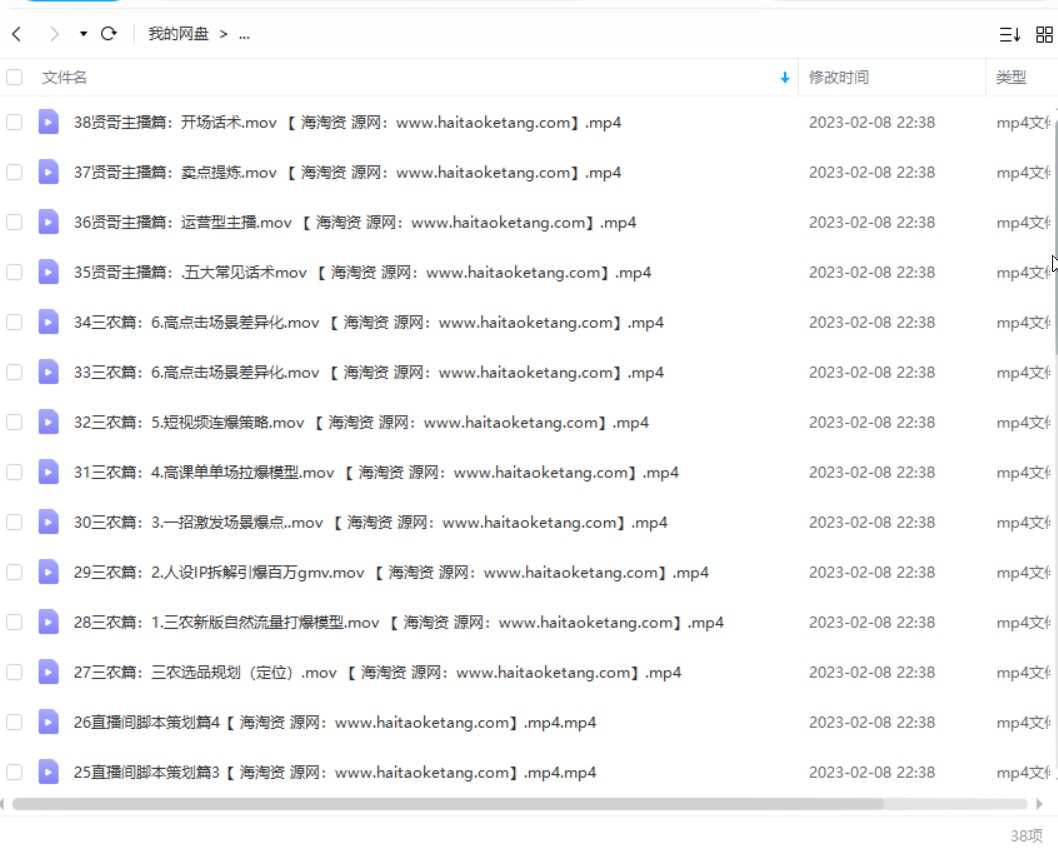The width and height of the screenshot is (1058, 854).
Task: Select file name 30三农篇：3.一招激发场景爆点
Action: click(x=370, y=521)
